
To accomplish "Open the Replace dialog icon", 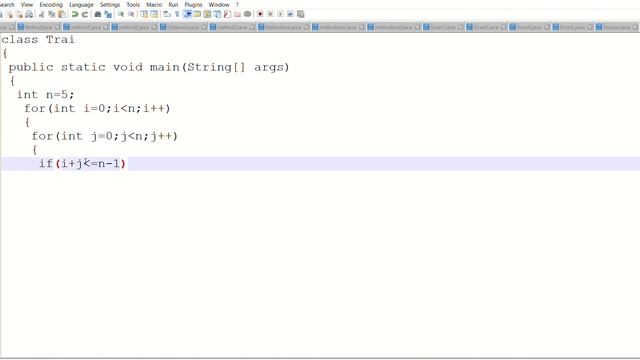I will (108, 14).
